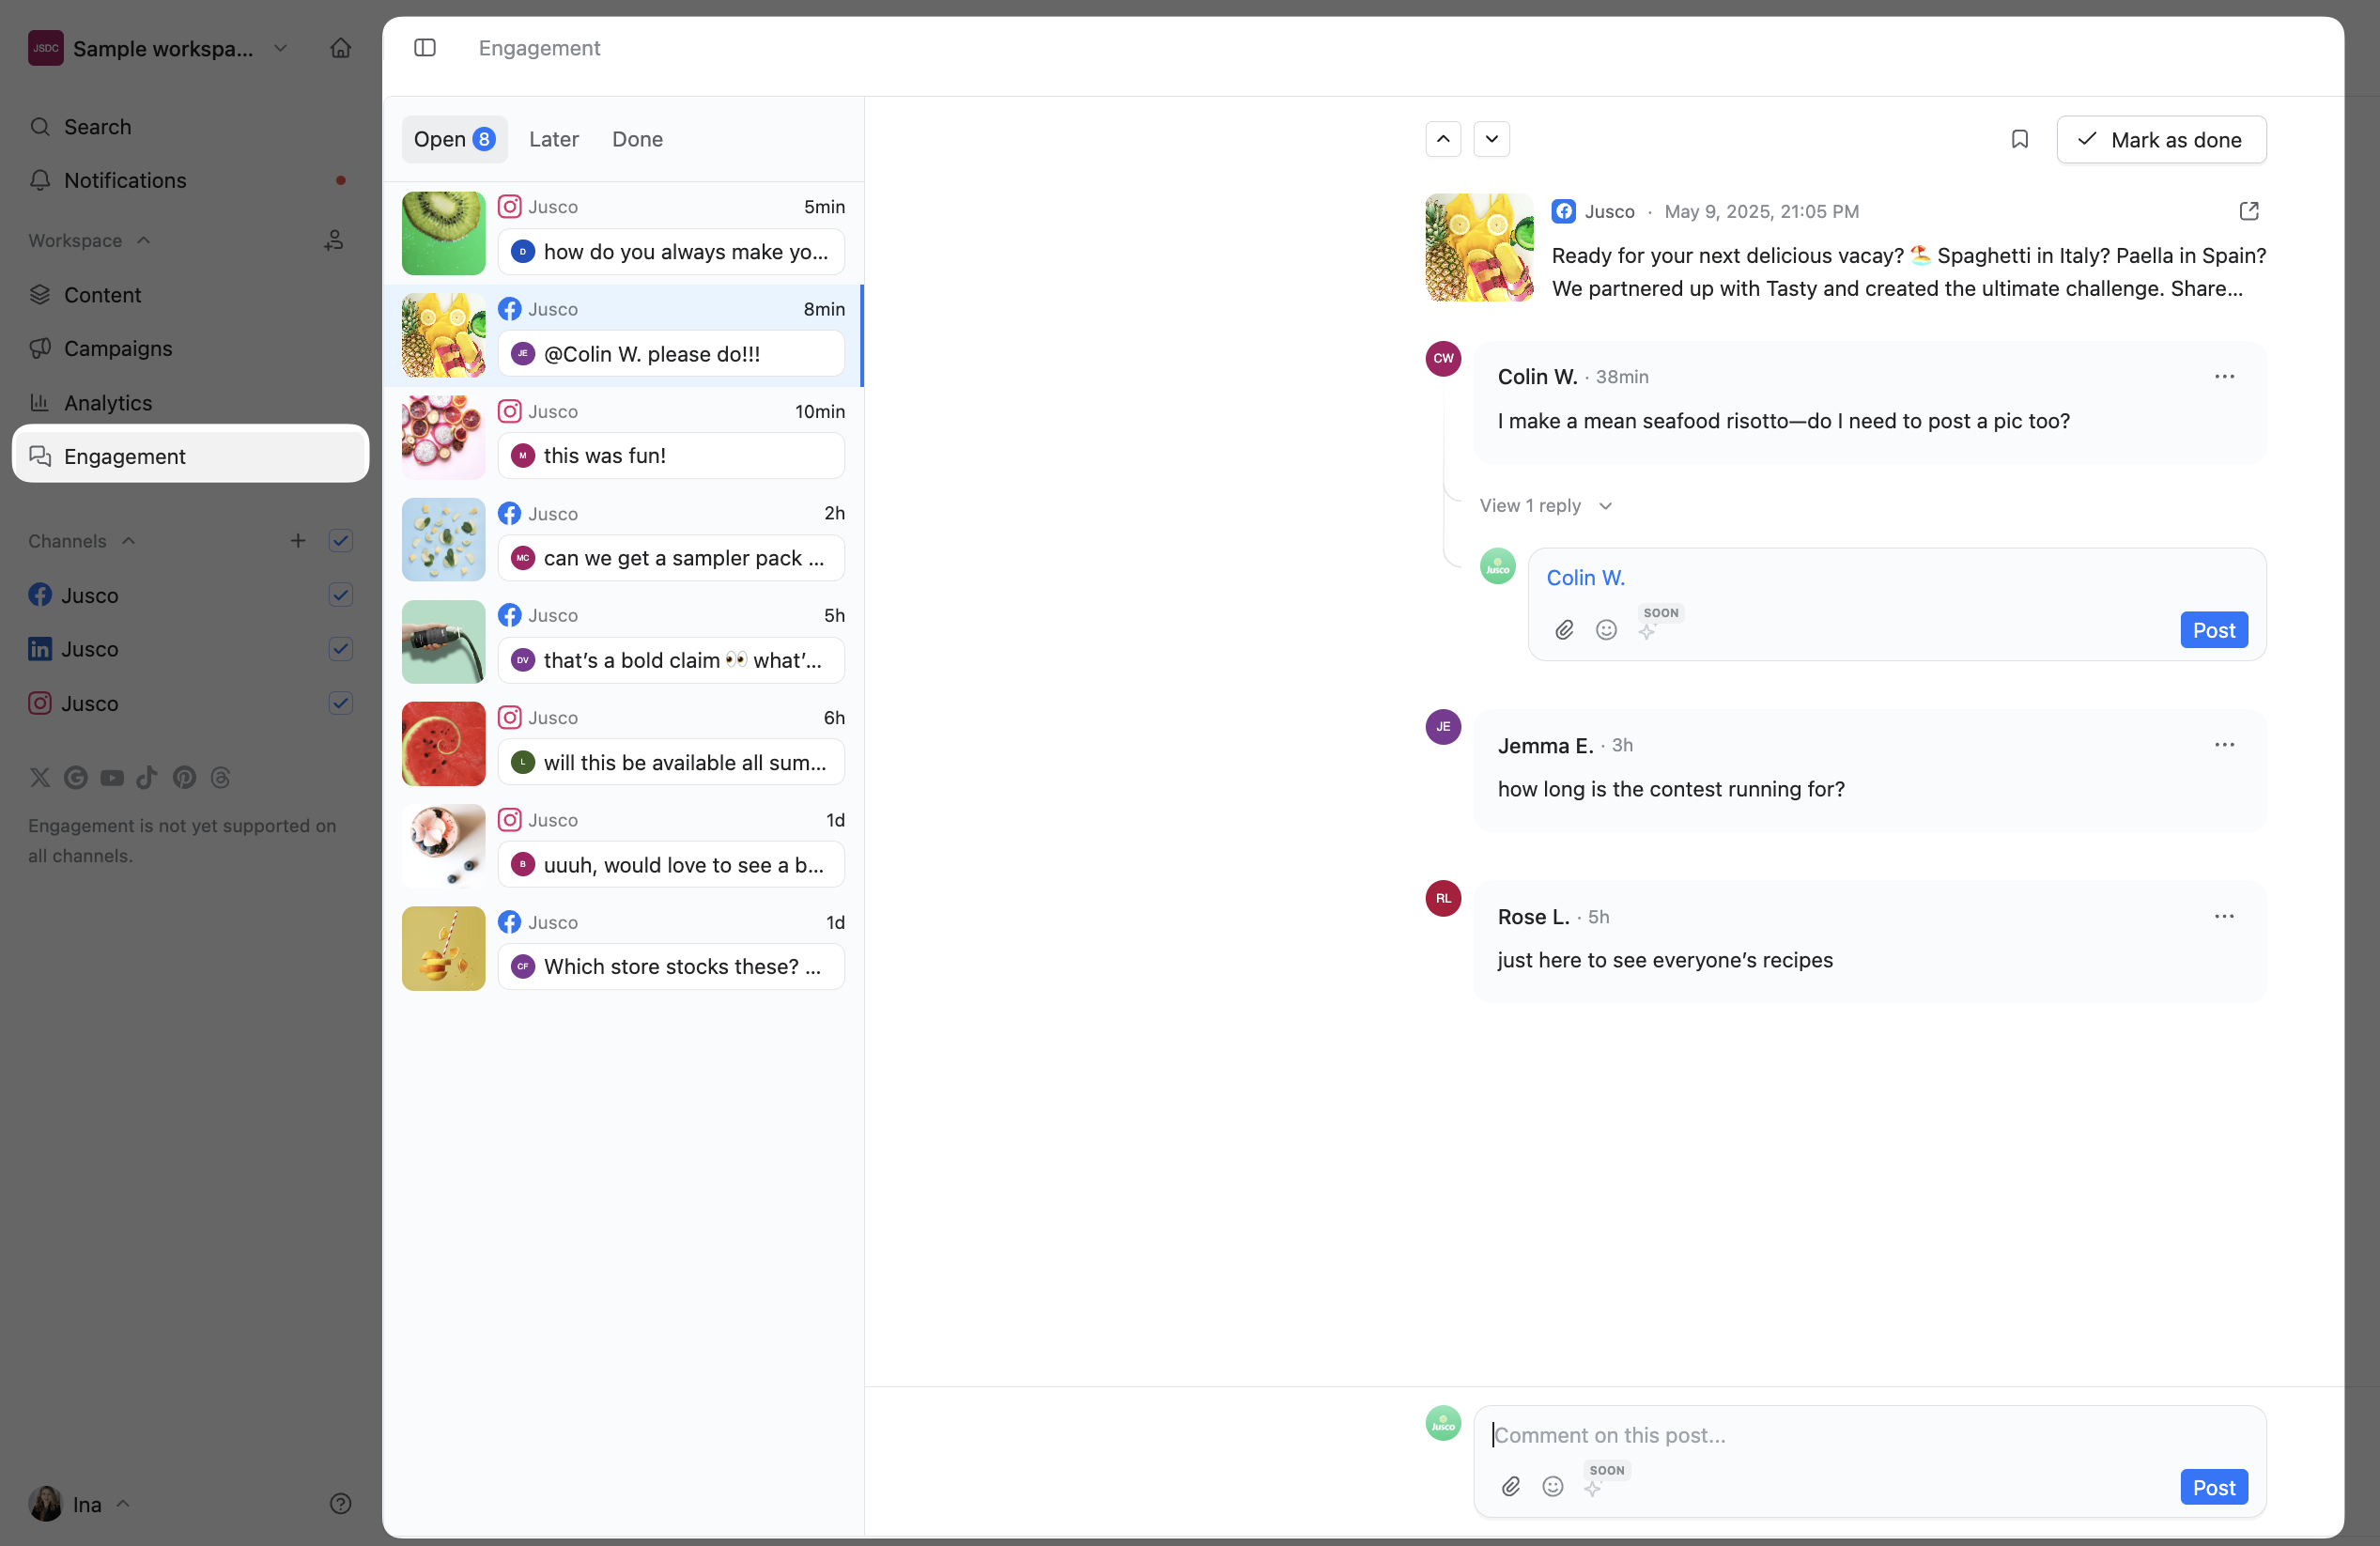Viewport: 2380px width, 1546px height.
Task: Click the home icon beside workspace name
Action: pyautogui.click(x=340, y=48)
